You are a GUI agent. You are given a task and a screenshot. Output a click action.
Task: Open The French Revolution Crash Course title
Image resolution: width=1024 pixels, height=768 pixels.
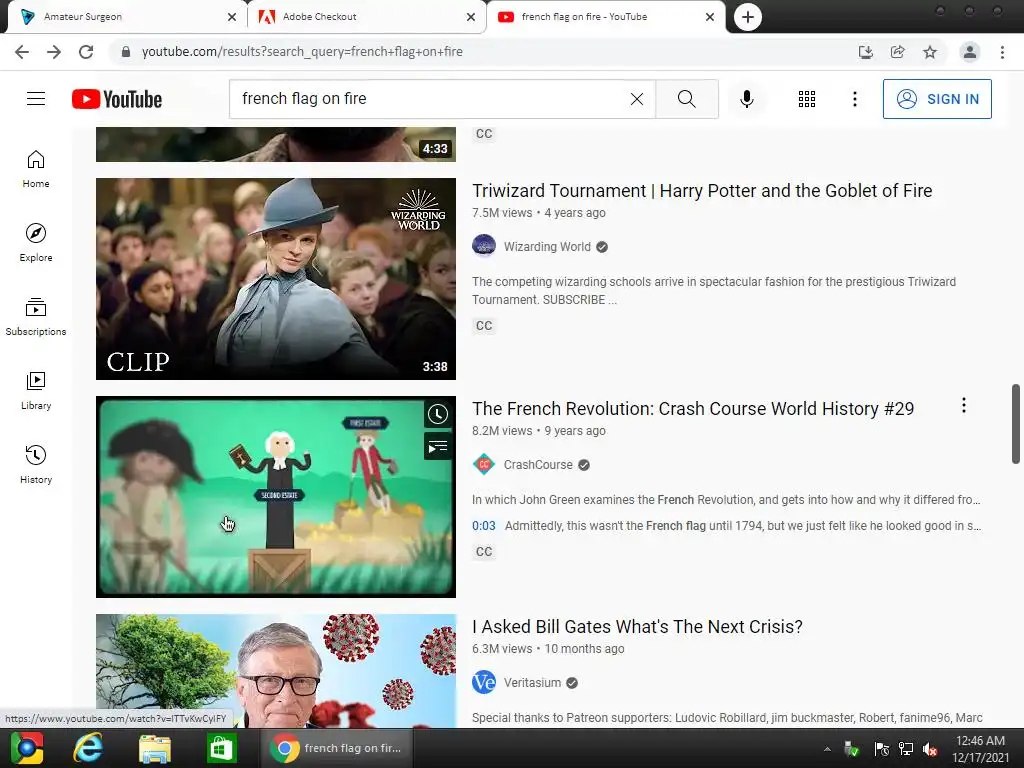pyautogui.click(x=693, y=409)
